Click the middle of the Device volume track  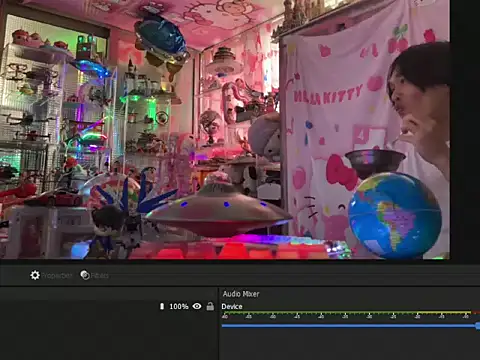point(349,326)
